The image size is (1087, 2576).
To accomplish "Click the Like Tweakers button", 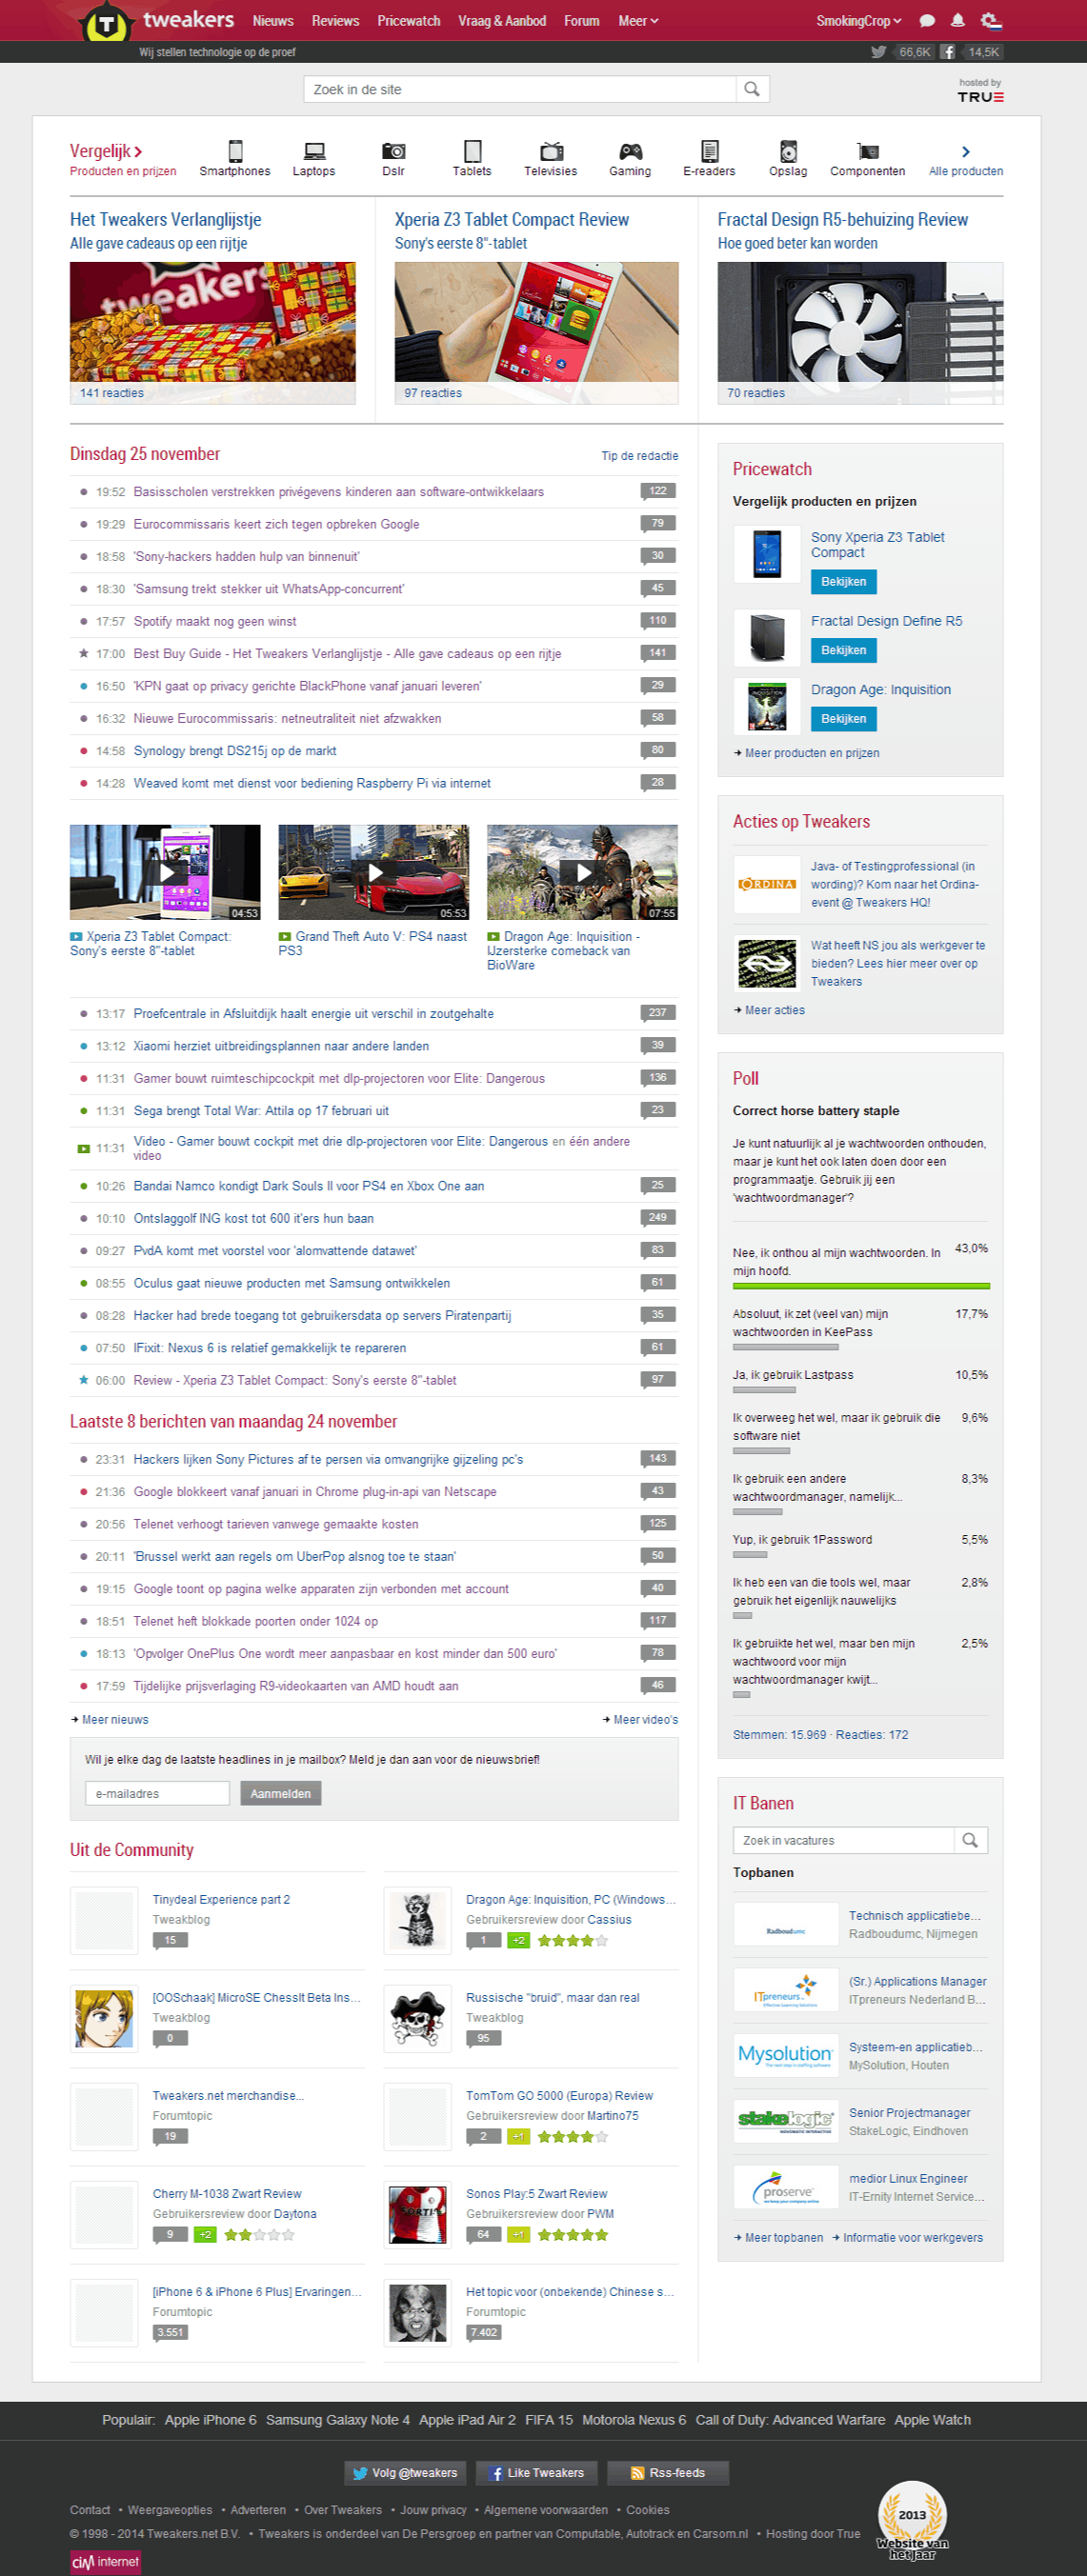I will point(536,2472).
